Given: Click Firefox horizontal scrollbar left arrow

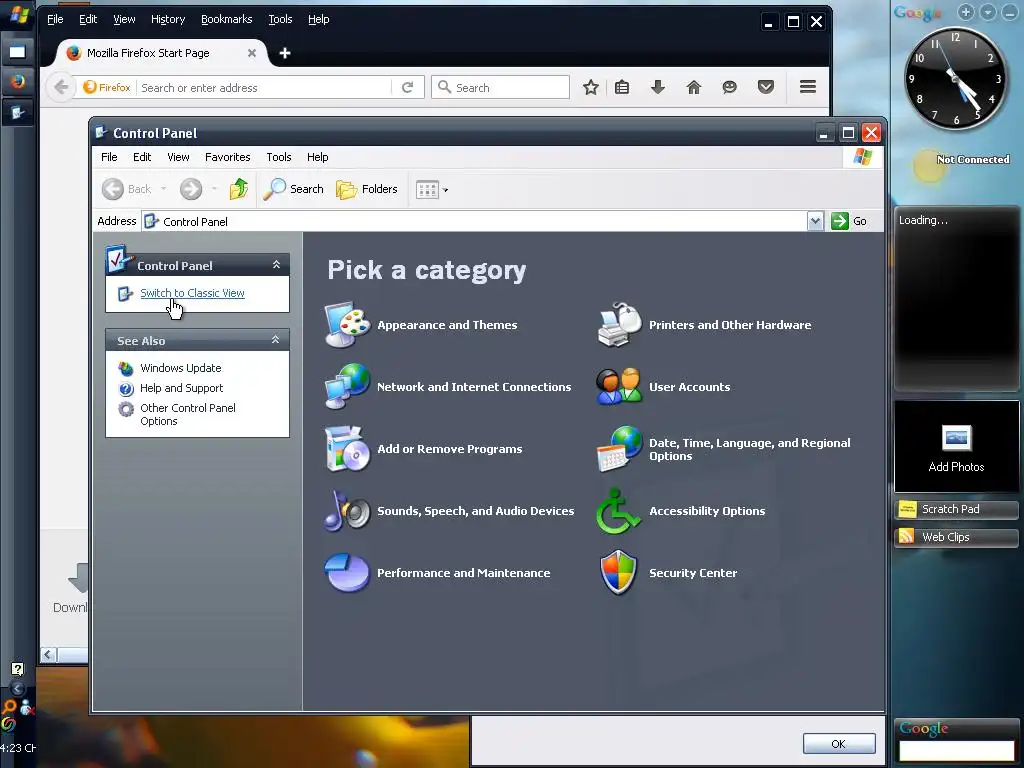Looking at the screenshot, I should (x=49, y=654).
